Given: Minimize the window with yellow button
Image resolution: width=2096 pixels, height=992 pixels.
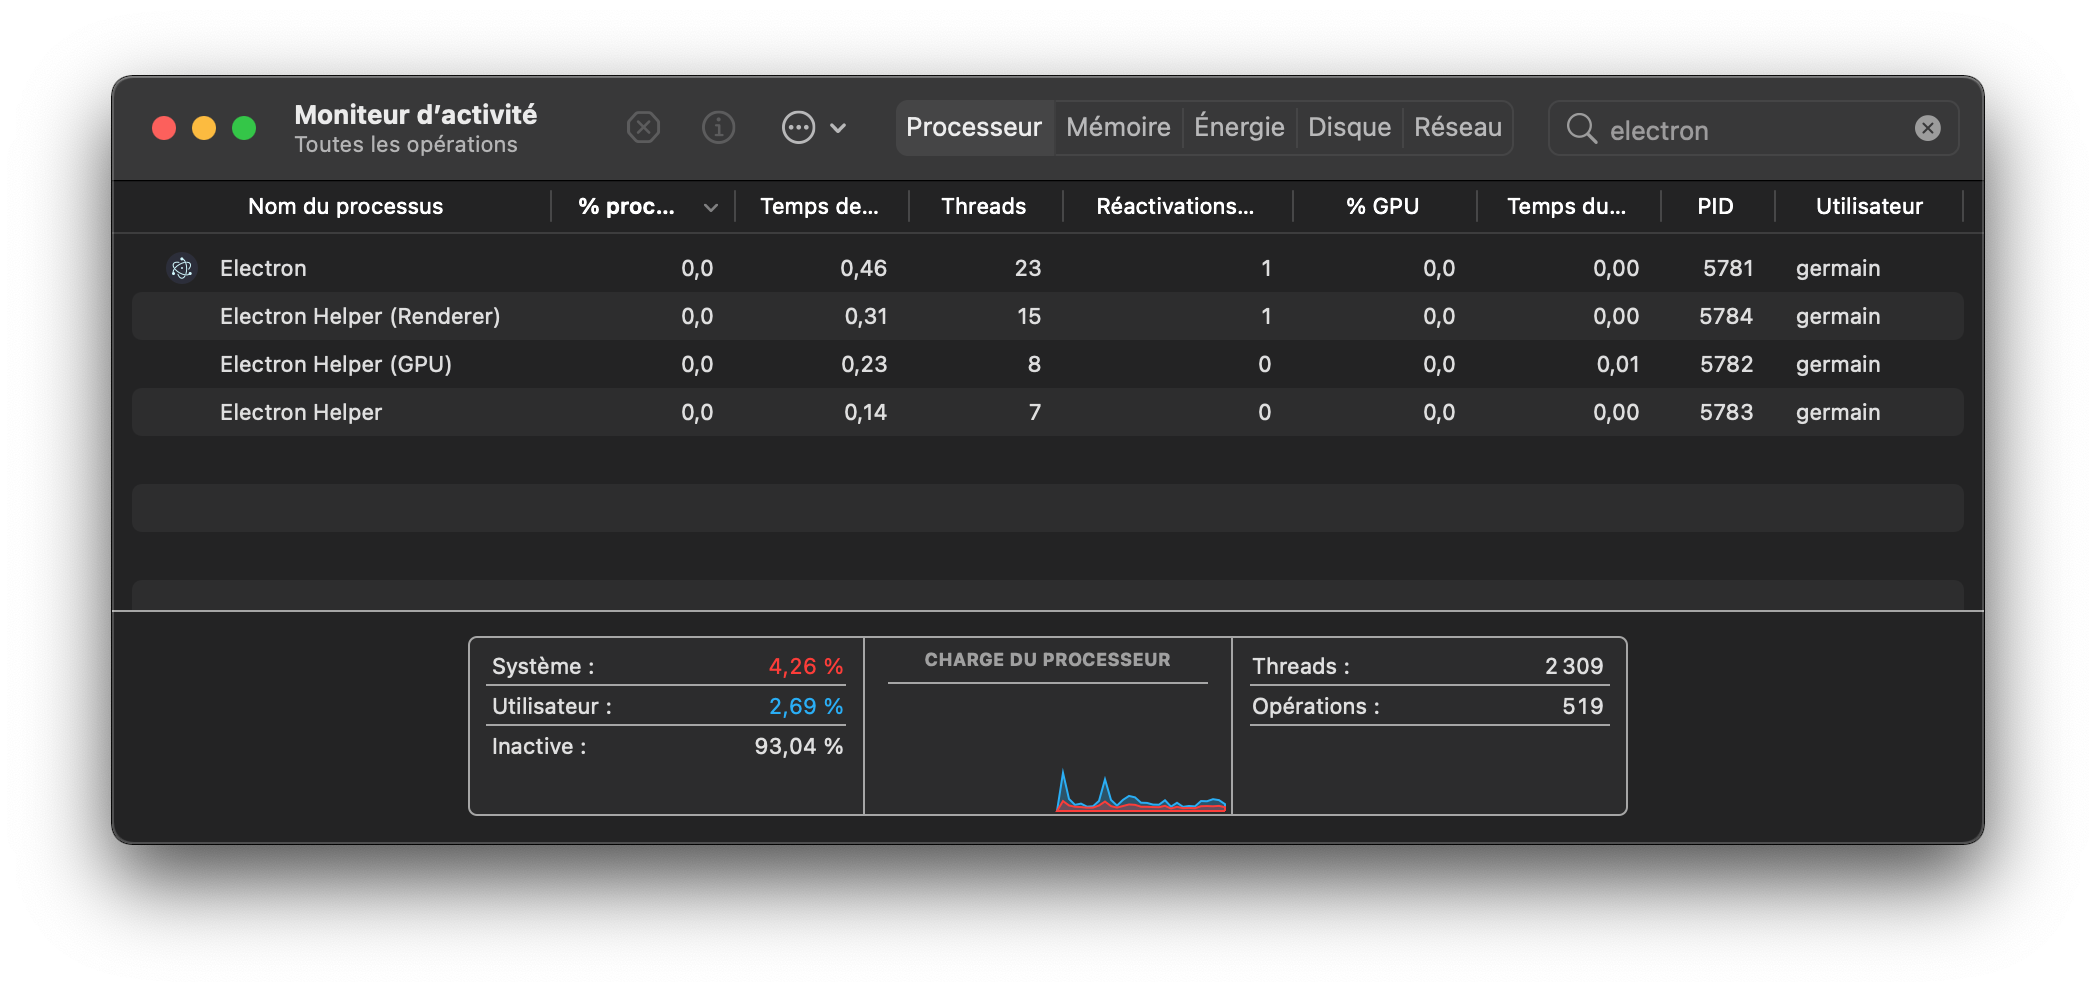Looking at the screenshot, I should tap(204, 128).
